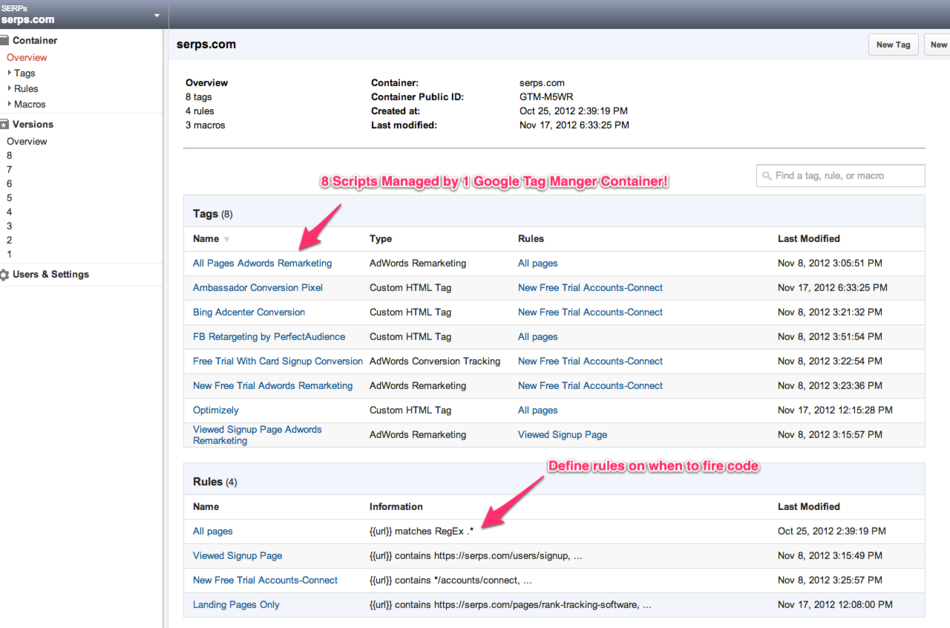Click the Users & Settings gear icon
Viewport: 950px width, 628px height.
coord(4,275)
